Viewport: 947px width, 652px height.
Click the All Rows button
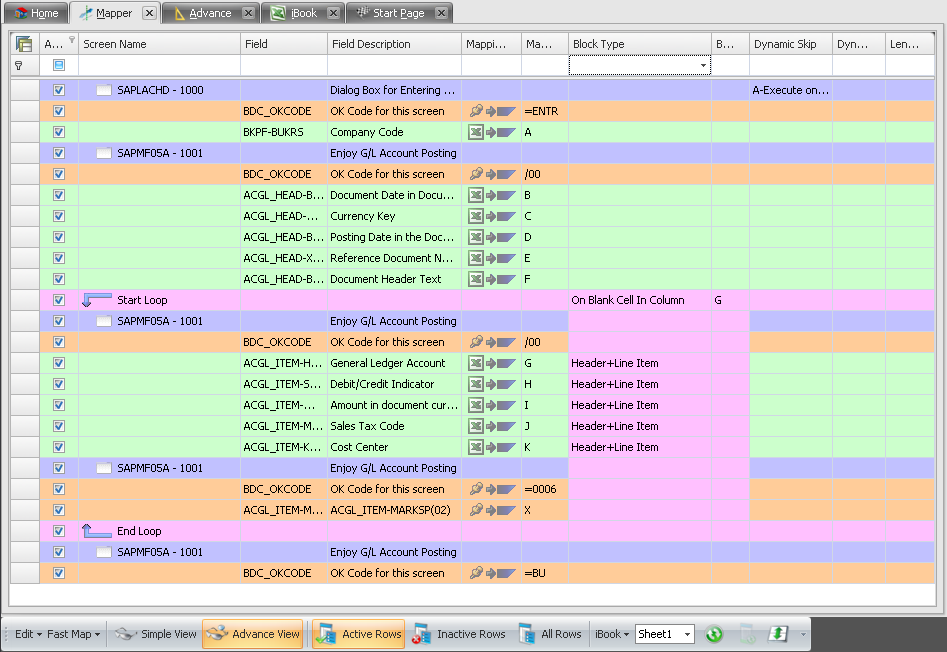point(553,634)
